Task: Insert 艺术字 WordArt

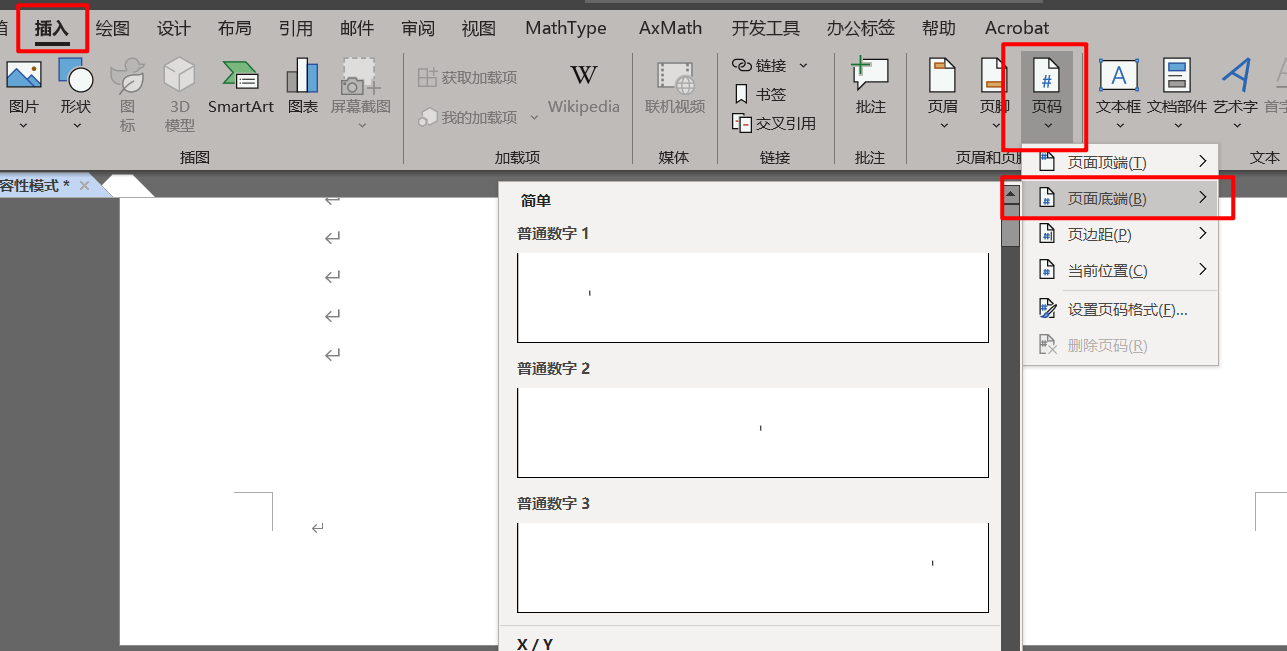Action: 1236,94
